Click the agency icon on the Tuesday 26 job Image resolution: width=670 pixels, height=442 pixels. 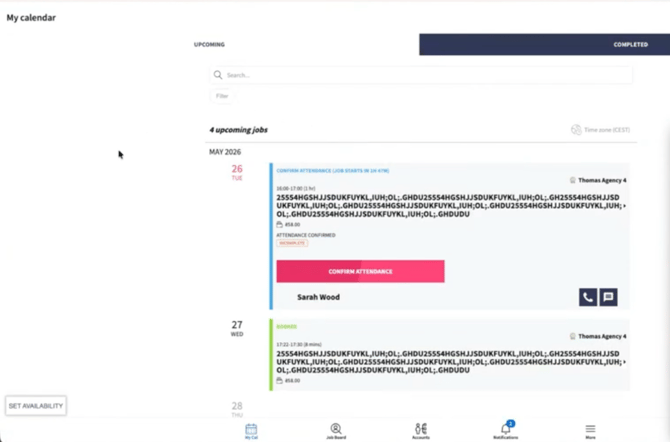click(x=573, y=180)
